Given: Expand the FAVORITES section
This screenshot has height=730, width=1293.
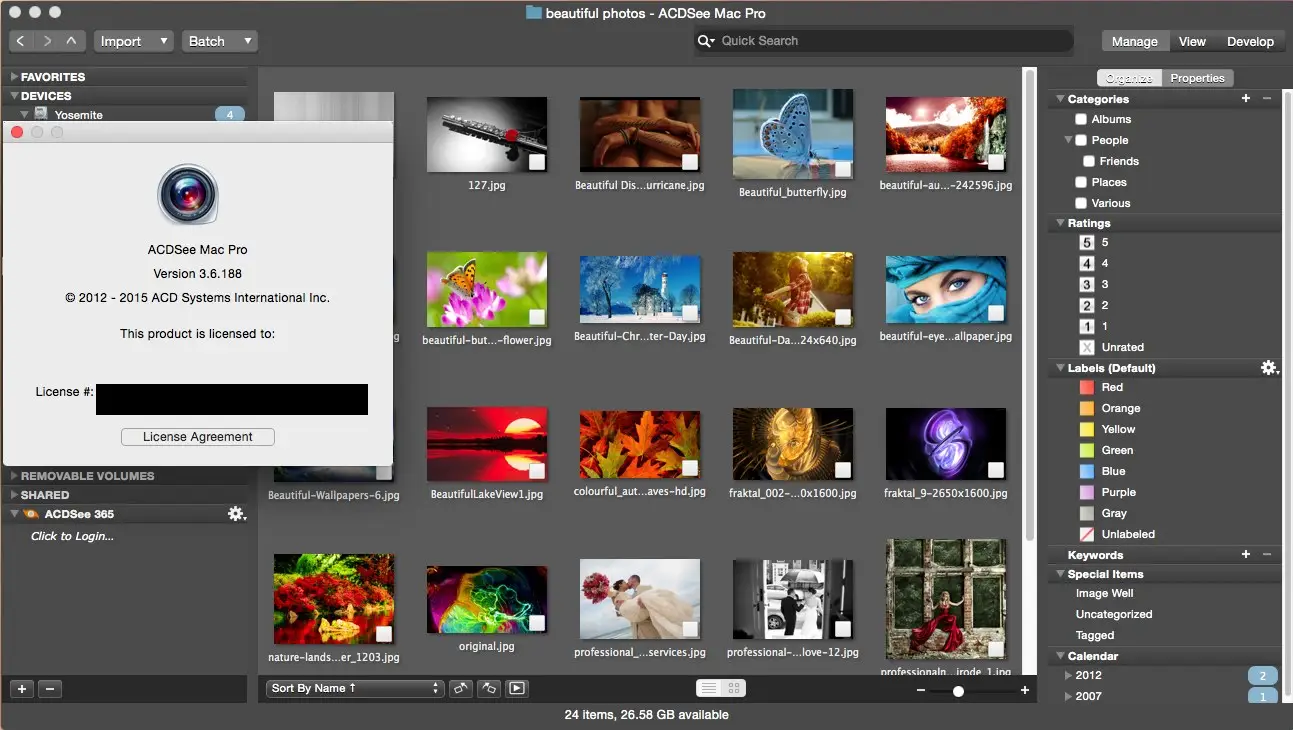Looking at the screenshot, I should tap(15, 77).
